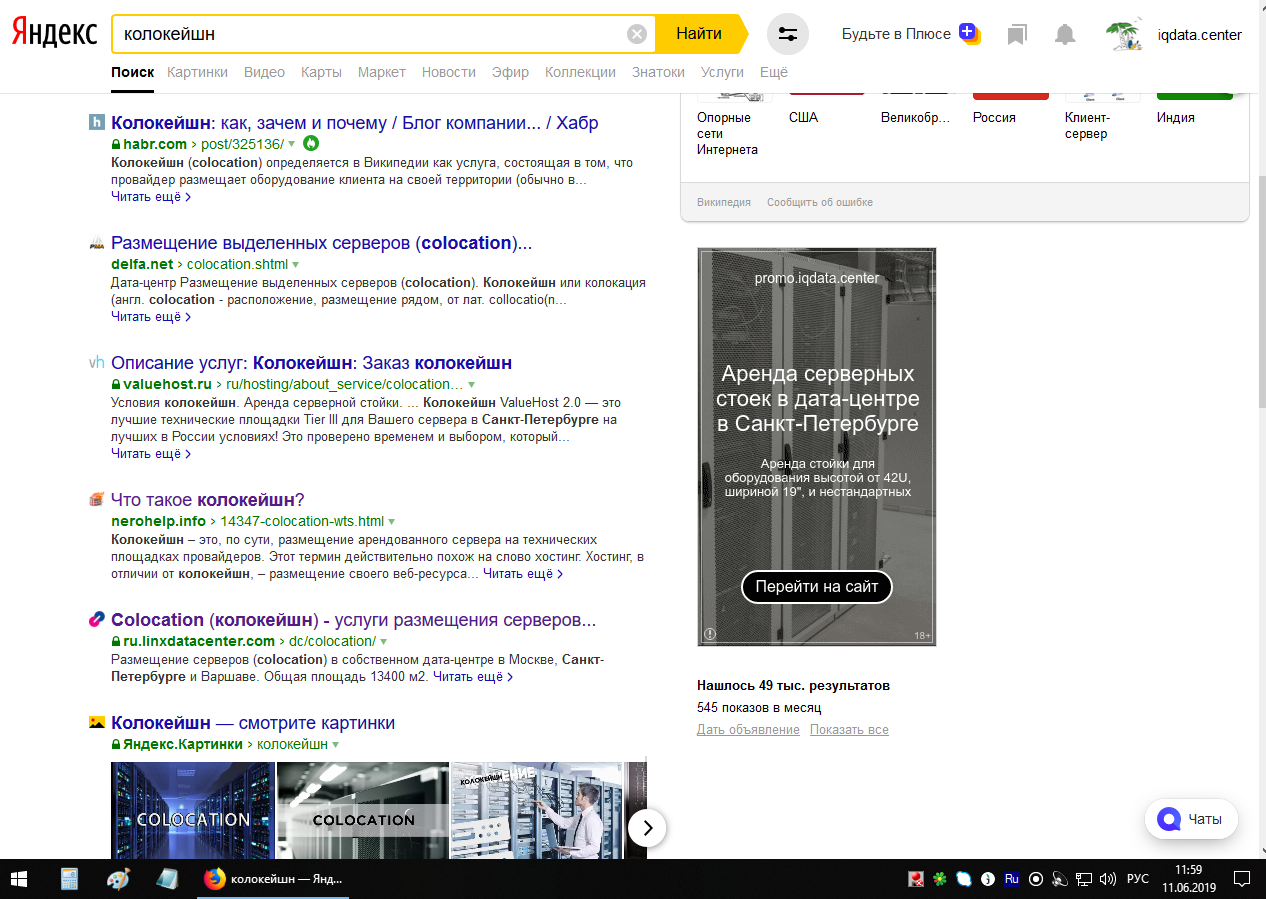Open the network tray icon
Screen dimensions: 1266x899
(x=1084, y=879)
